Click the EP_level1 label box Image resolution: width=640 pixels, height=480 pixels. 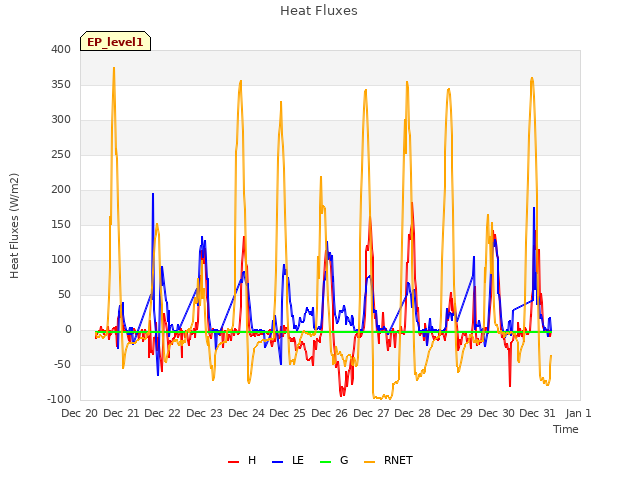[116, 41]
